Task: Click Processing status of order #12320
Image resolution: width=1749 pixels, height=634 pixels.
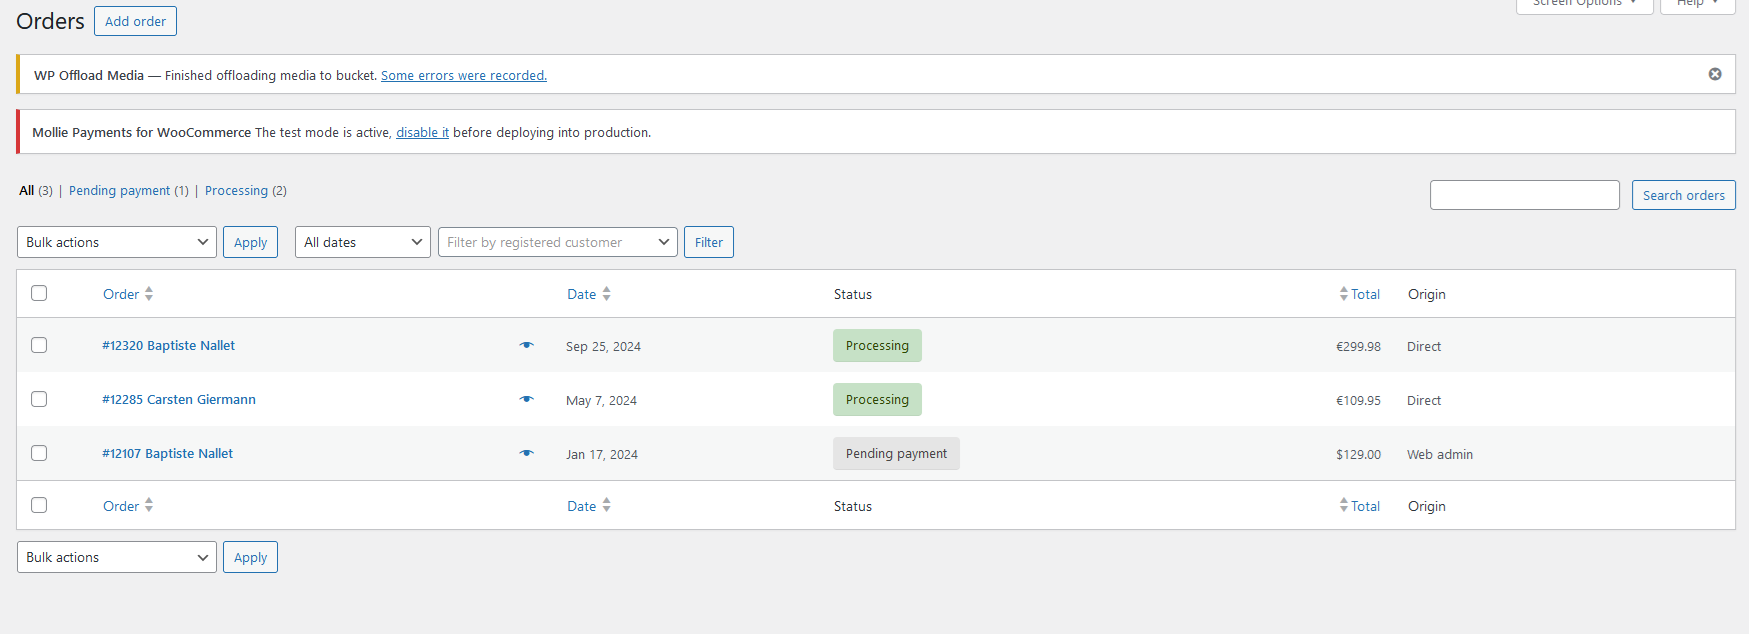Action: 877,345
